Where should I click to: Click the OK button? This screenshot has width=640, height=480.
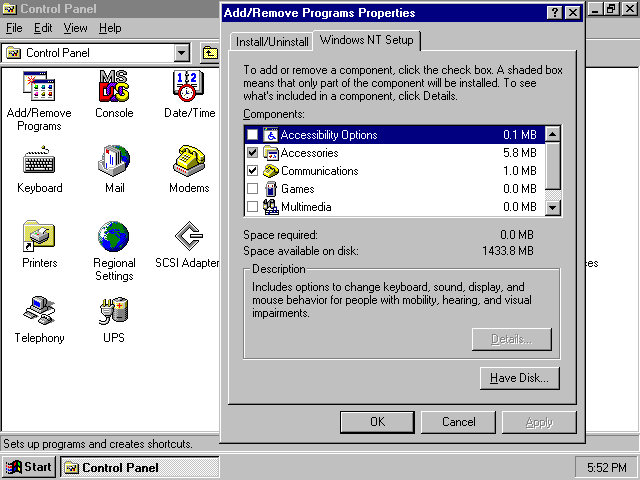pyautogui.click(x=377, y=422)
